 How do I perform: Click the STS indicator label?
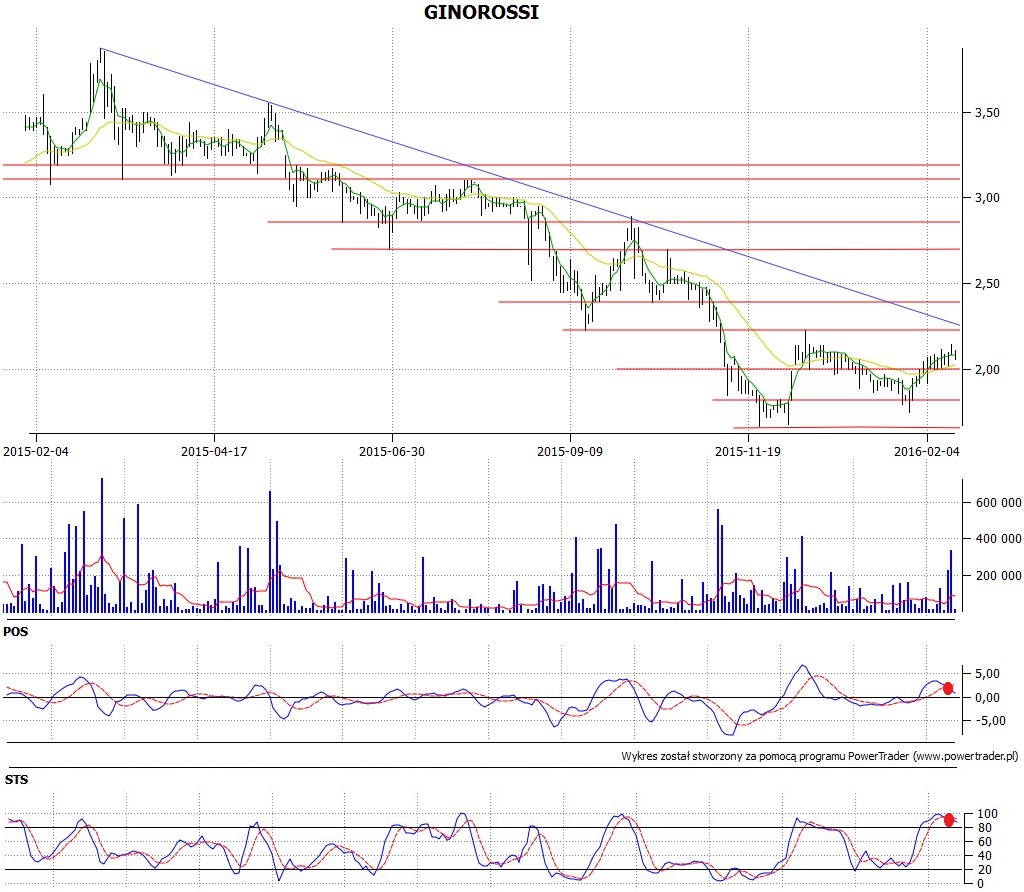pyautogui.click(x=16, y=780)
